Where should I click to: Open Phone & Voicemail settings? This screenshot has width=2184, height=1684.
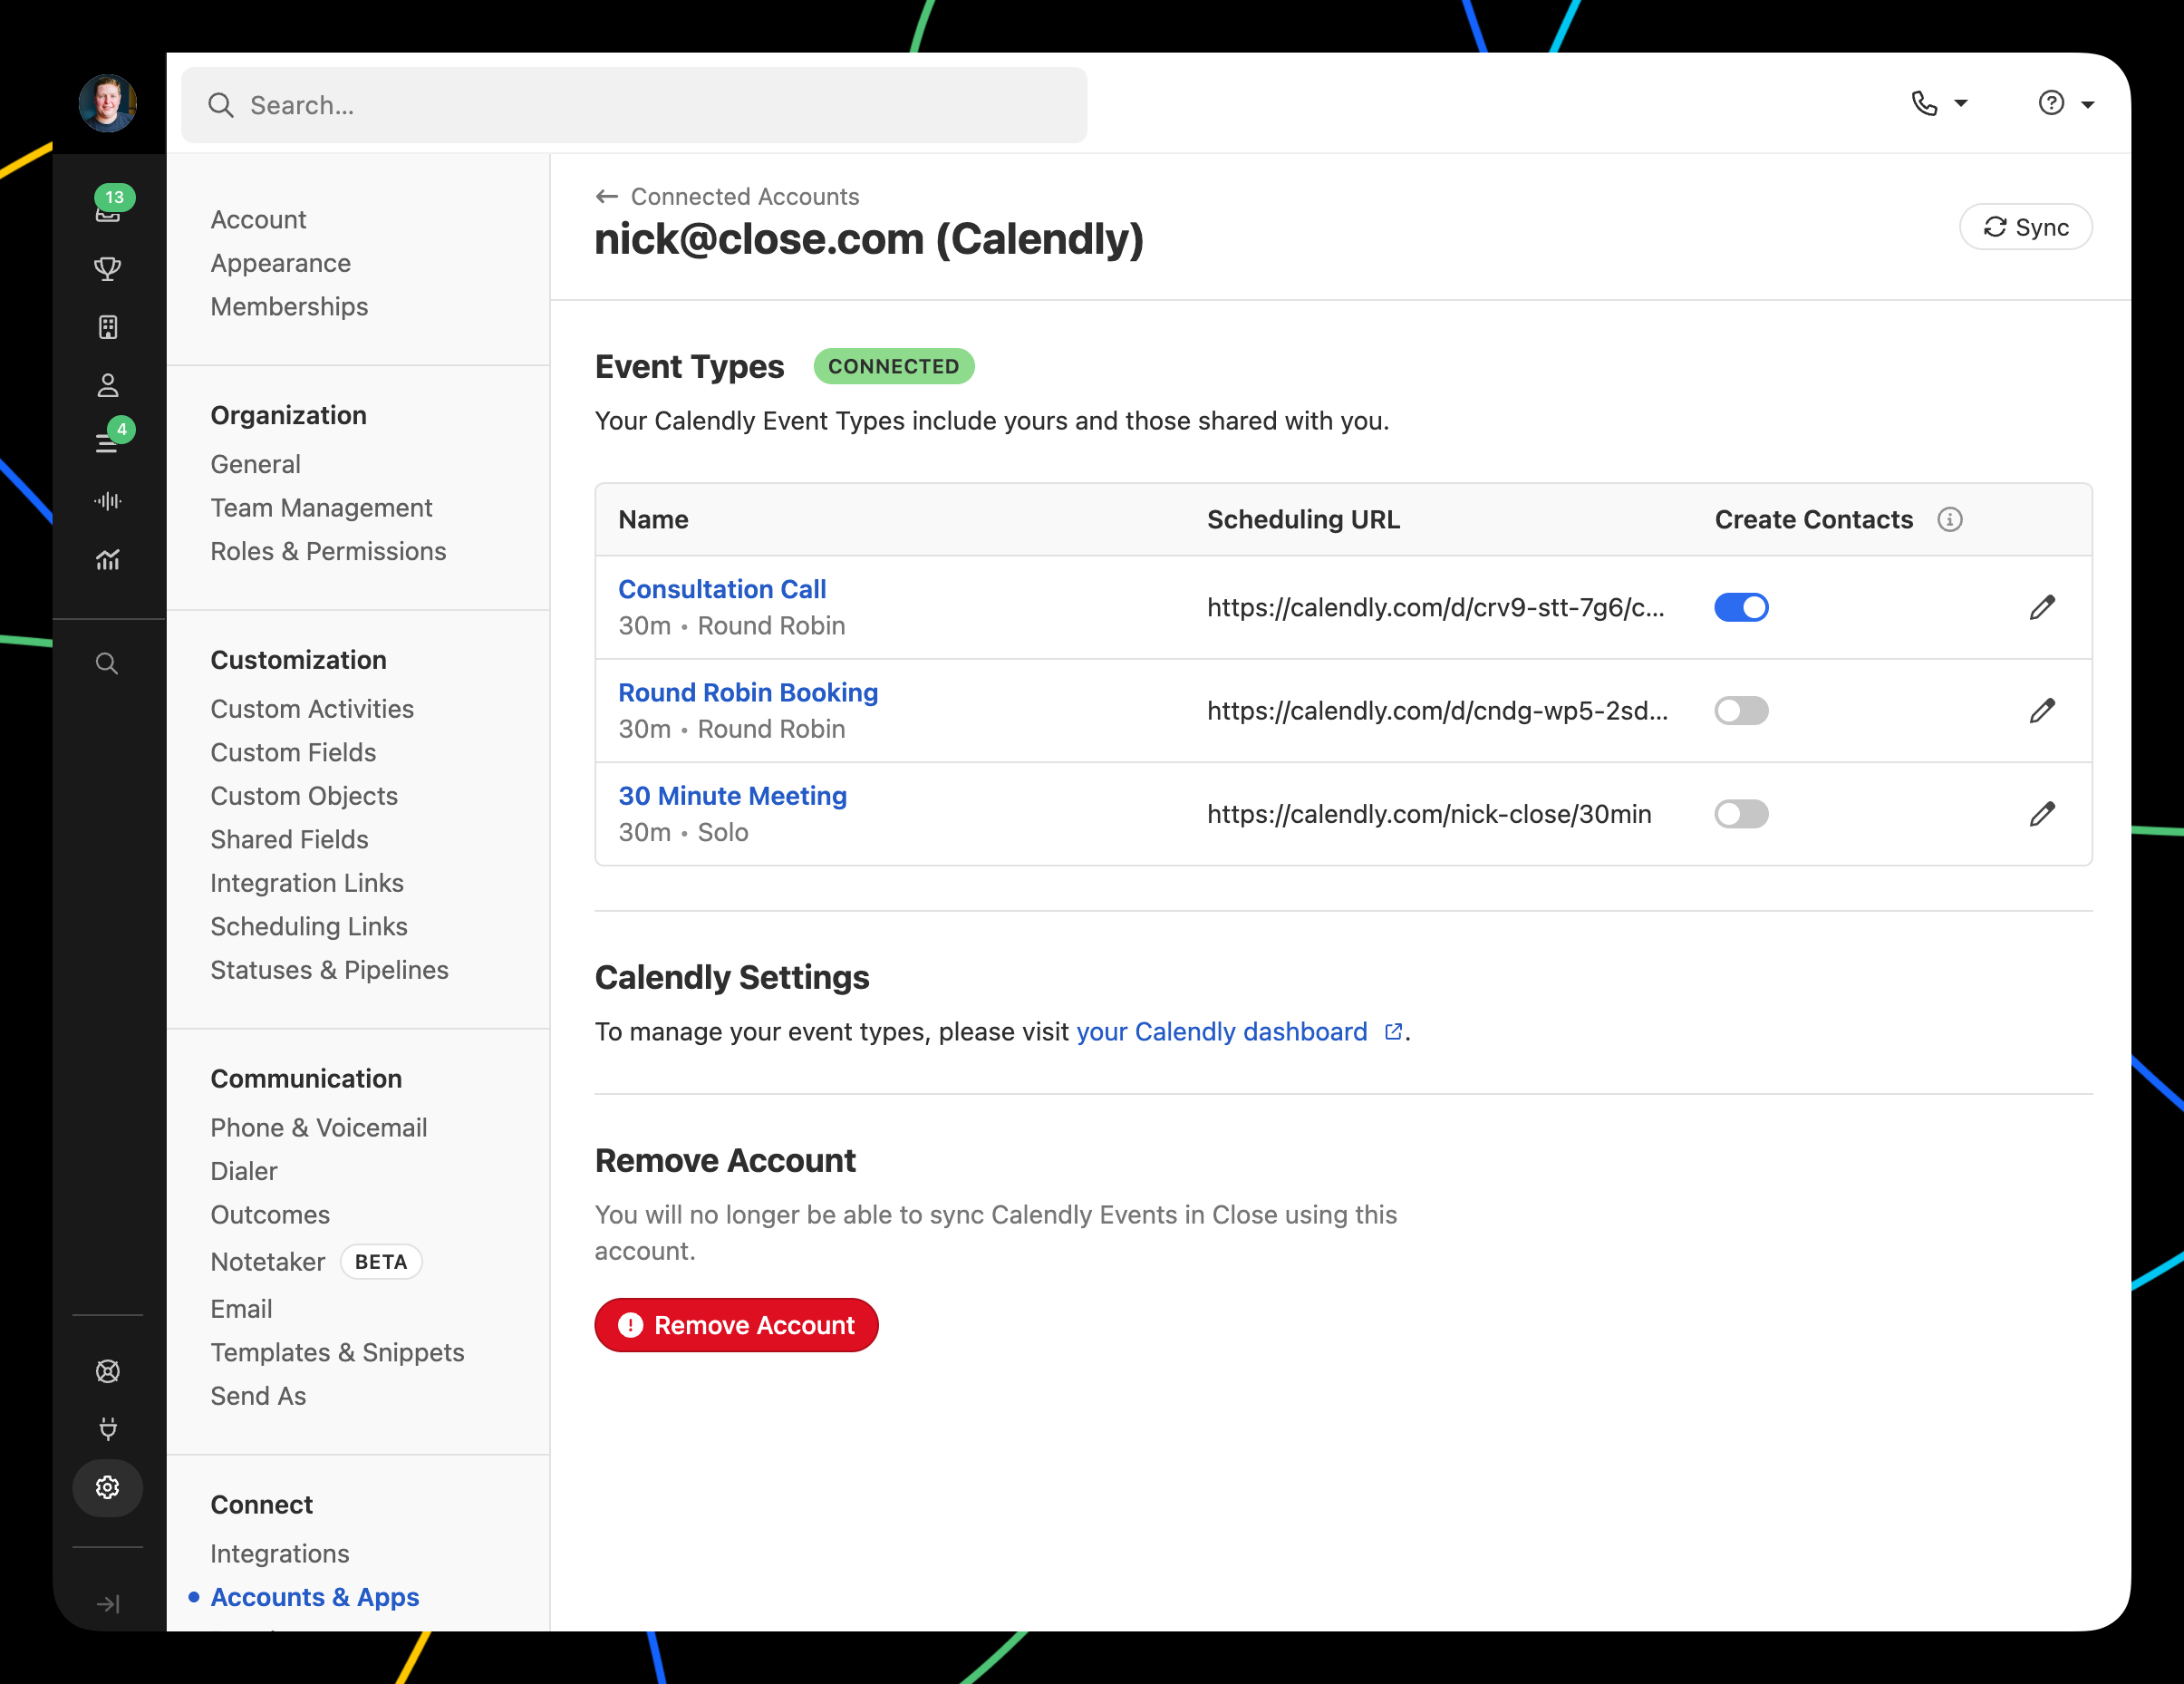pos(318,1127)
